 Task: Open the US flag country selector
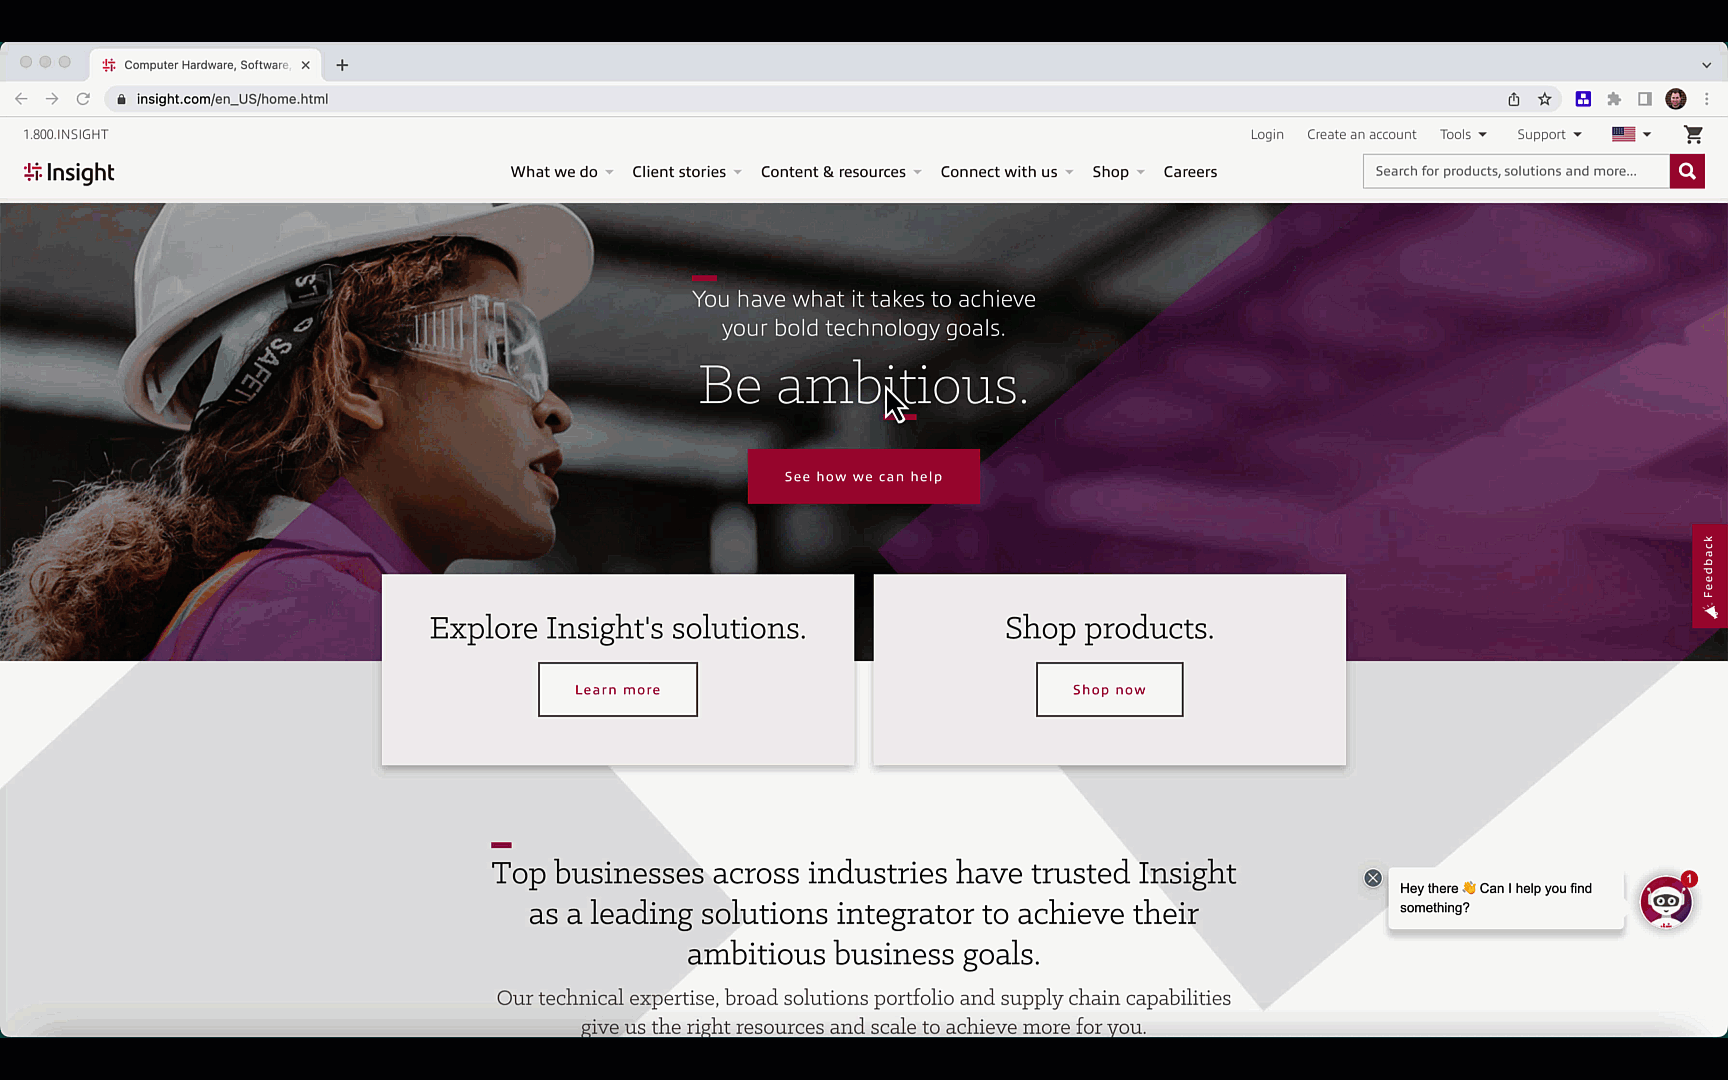1631,134
